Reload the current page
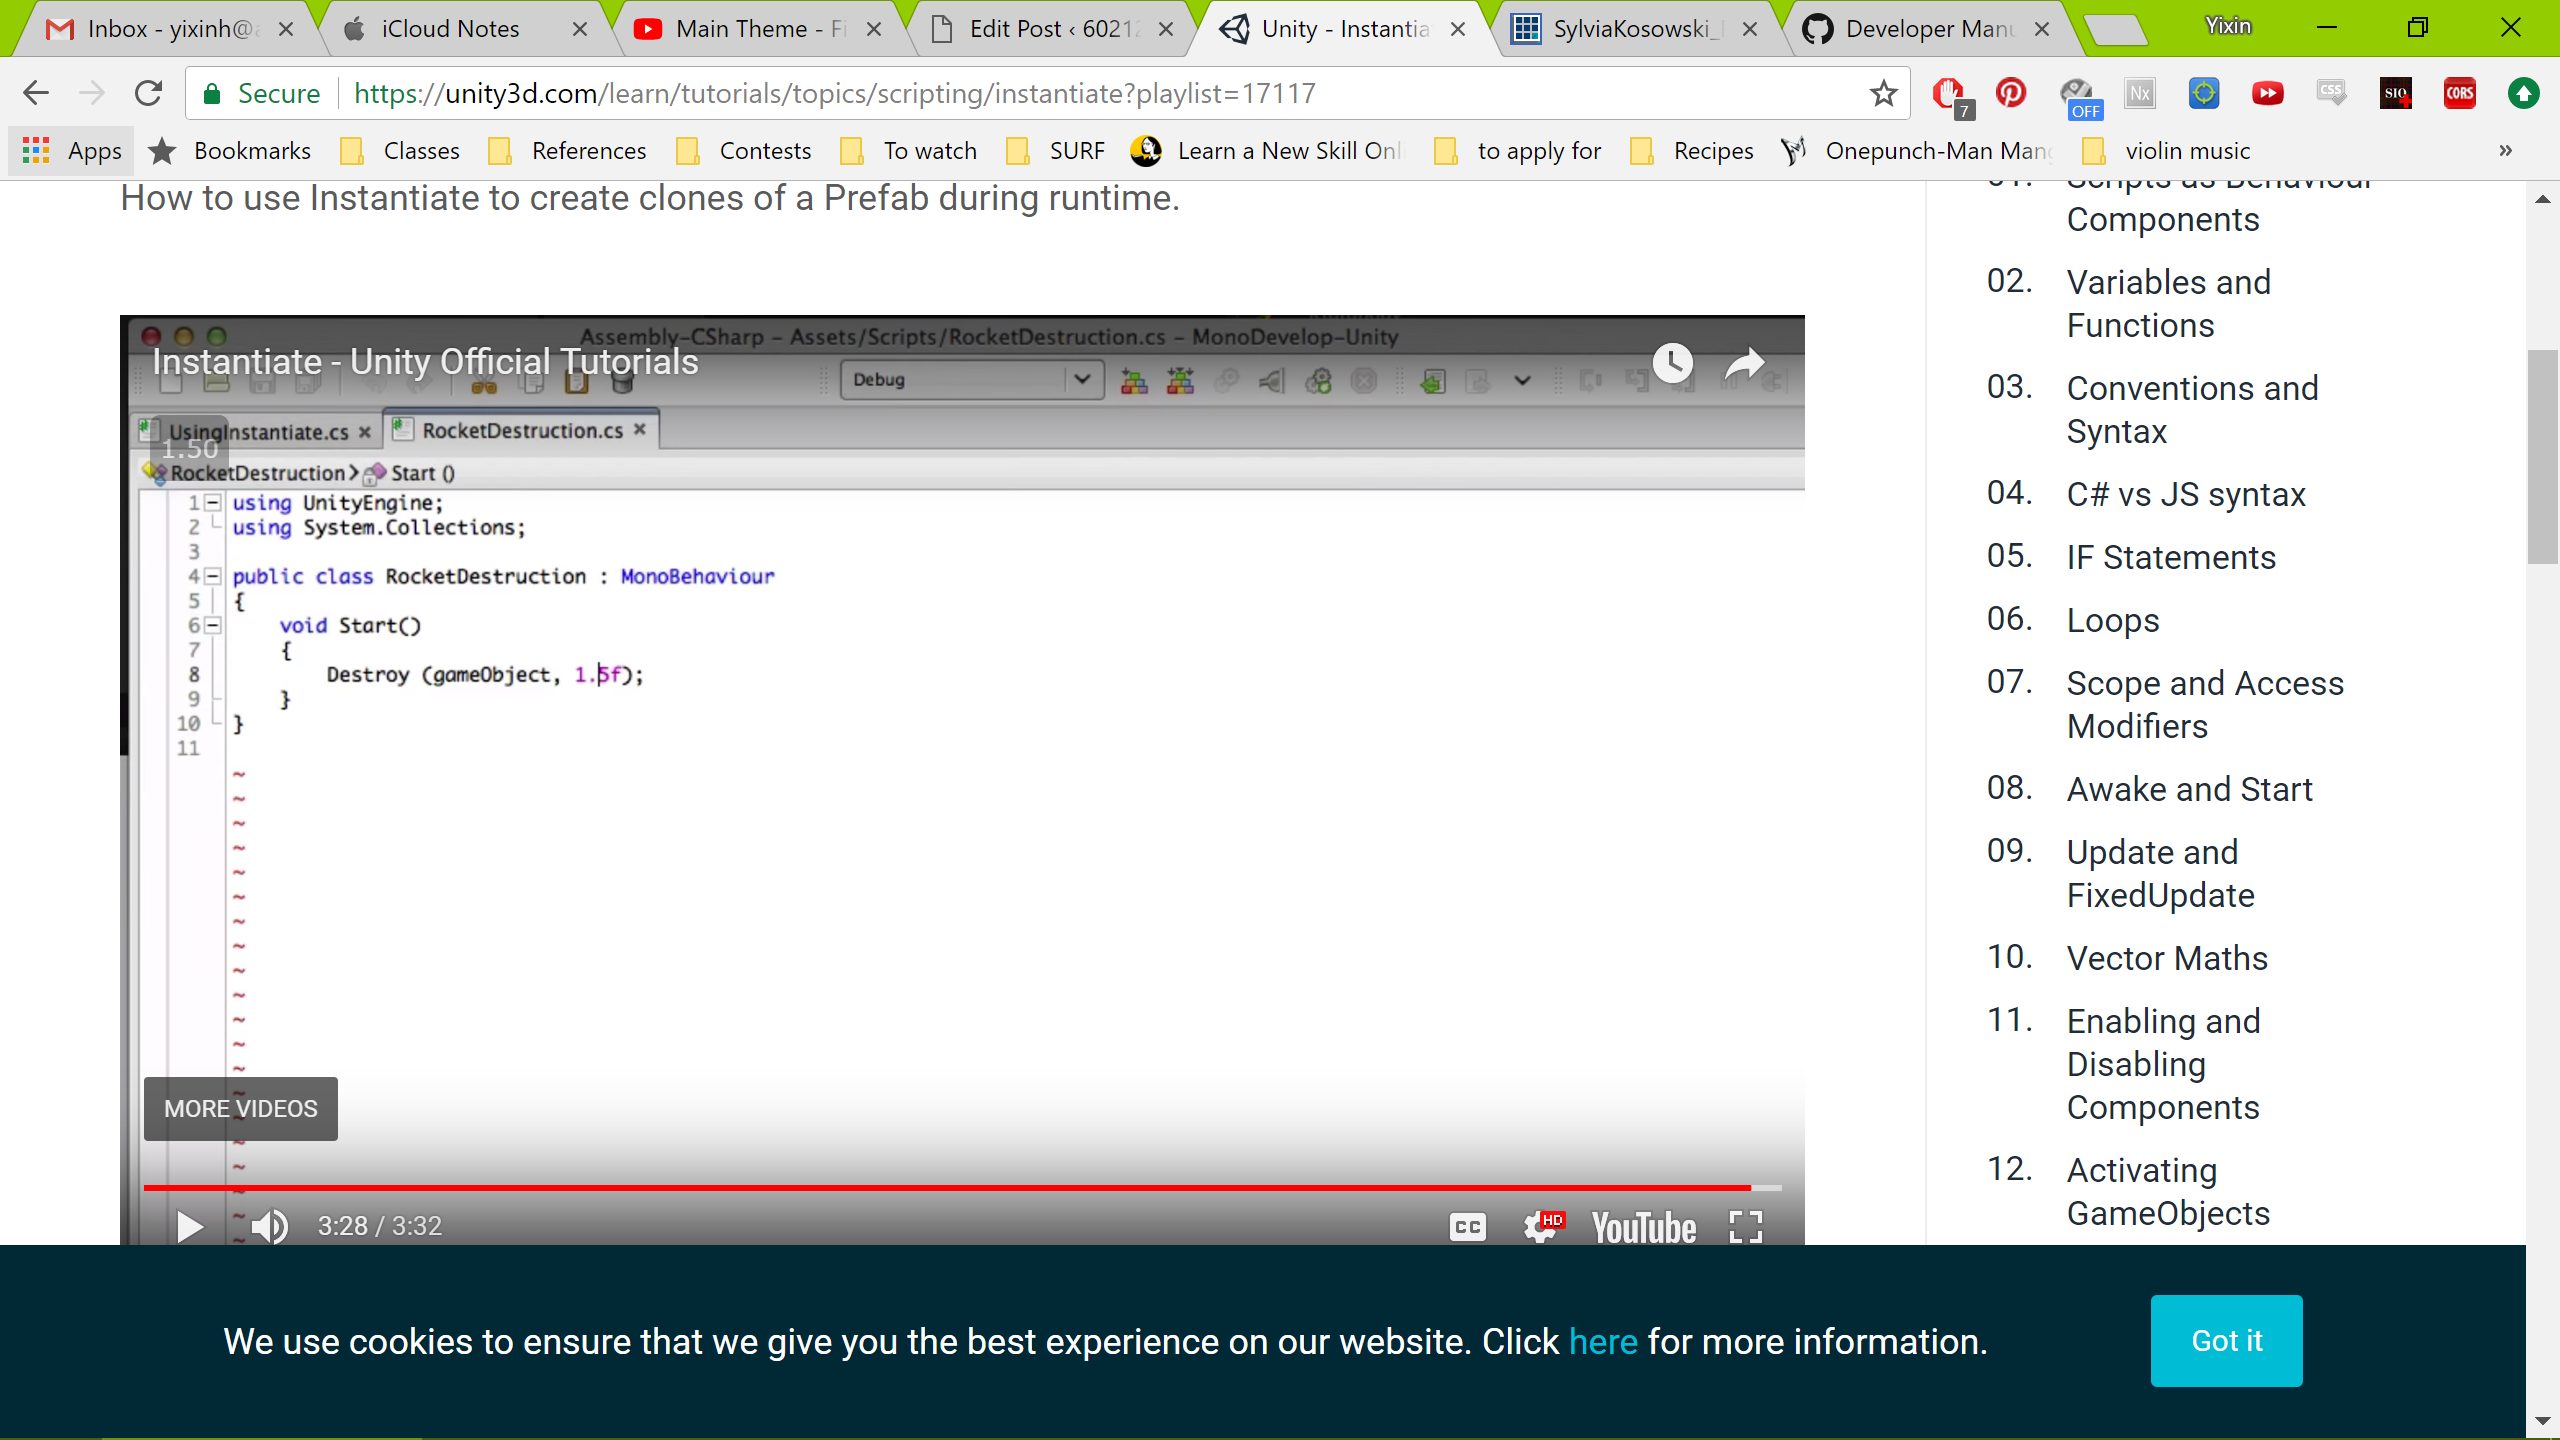This screenshot has width=2560, height=1440. [x=148, y=93]
